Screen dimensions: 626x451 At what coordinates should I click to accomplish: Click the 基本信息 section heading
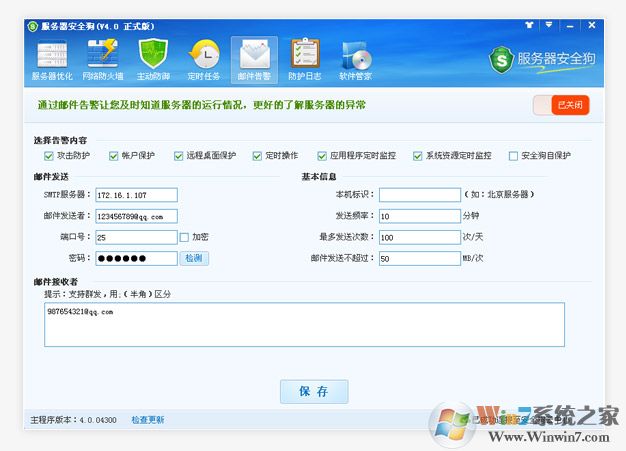click(319, 177)
